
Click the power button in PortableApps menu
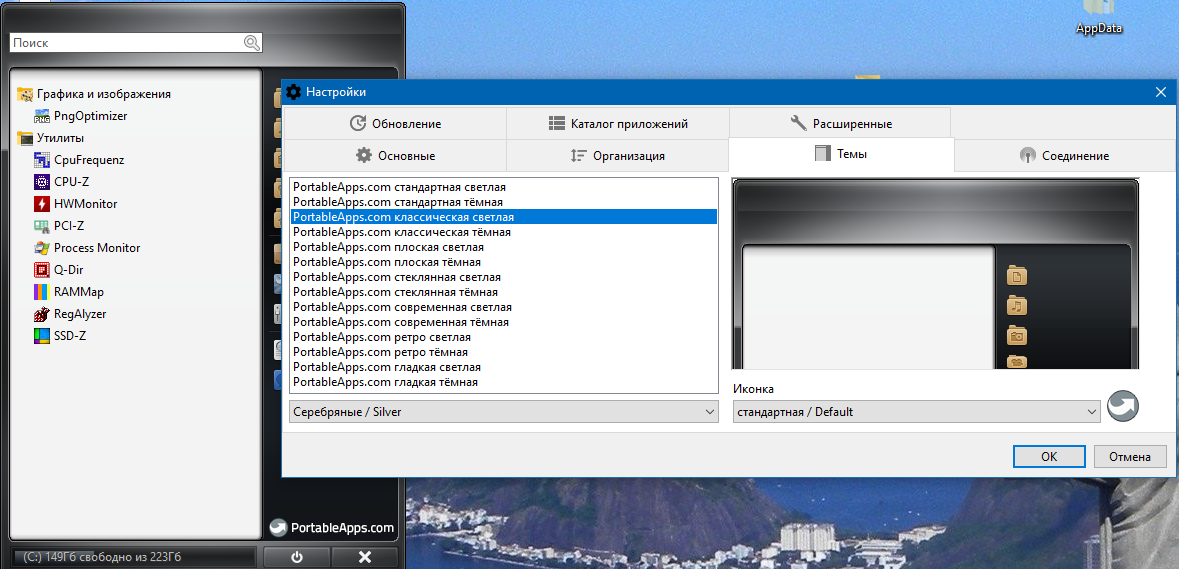click(296, 557)
